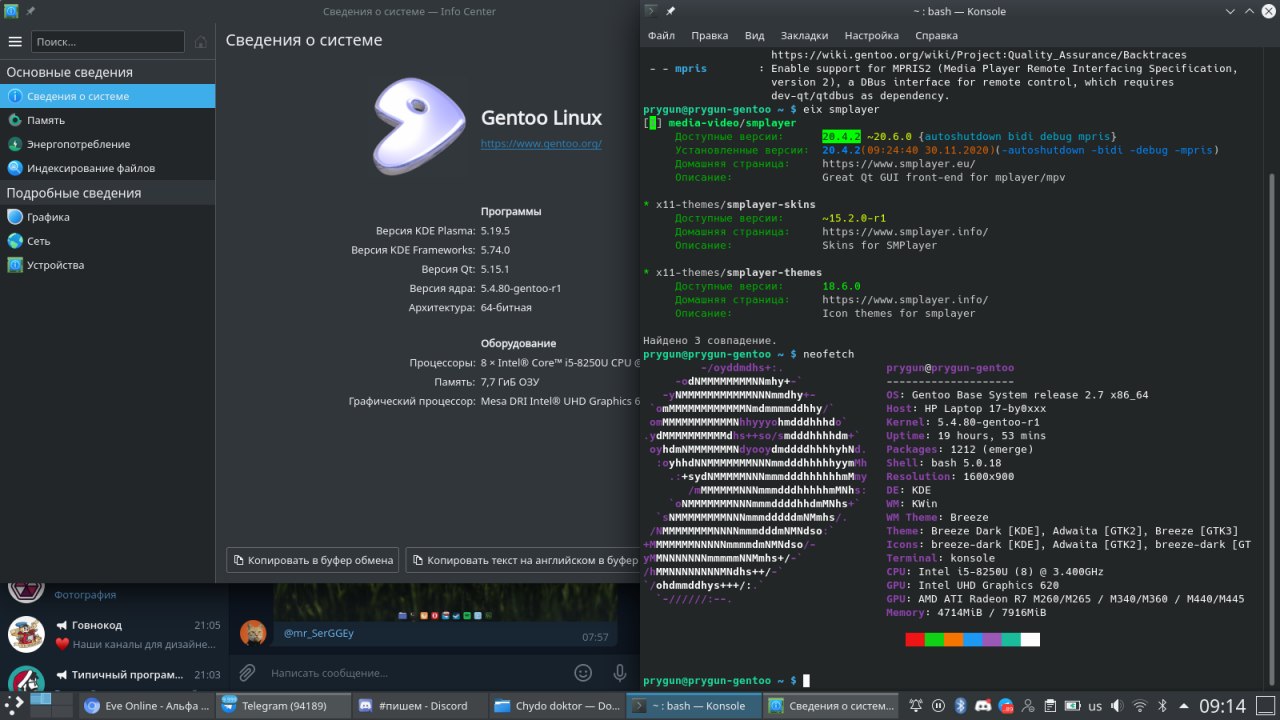Click Сведения о системе taskbar entry

[x=829, y=705]
